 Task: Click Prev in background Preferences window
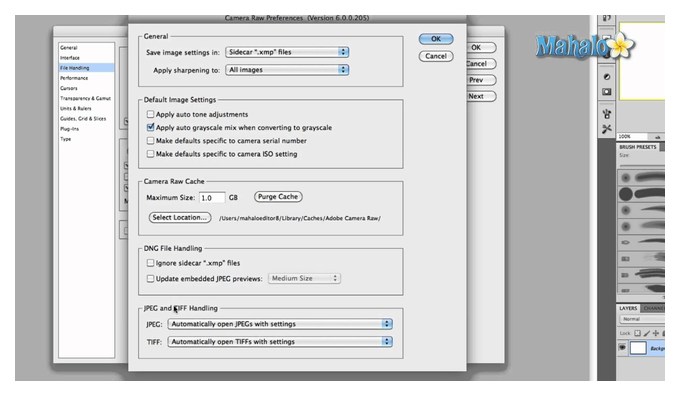pos(481,80)
